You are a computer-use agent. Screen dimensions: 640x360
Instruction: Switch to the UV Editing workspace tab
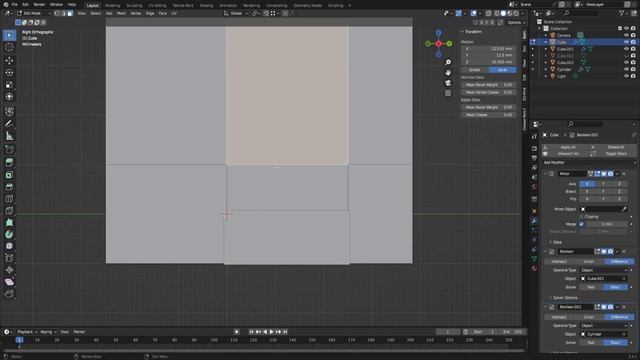click(x=157, y=5)
